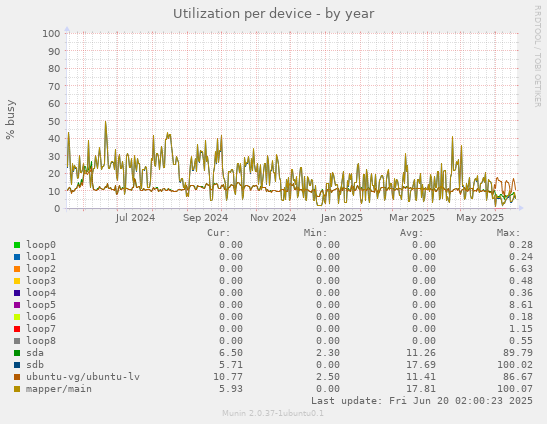Image resolution: width=547 pixels, height=424 pixels.
Task: Click the loop2 orange color swatch
Action: [x=17, y=269]
